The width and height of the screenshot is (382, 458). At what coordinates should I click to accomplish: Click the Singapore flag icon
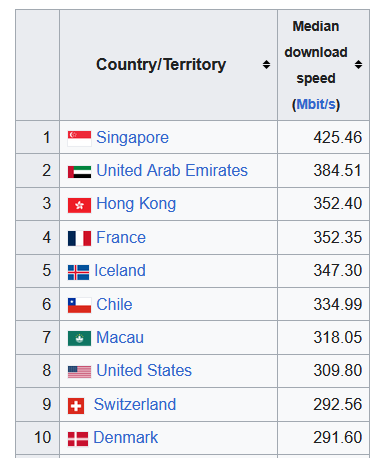point(79,139)
